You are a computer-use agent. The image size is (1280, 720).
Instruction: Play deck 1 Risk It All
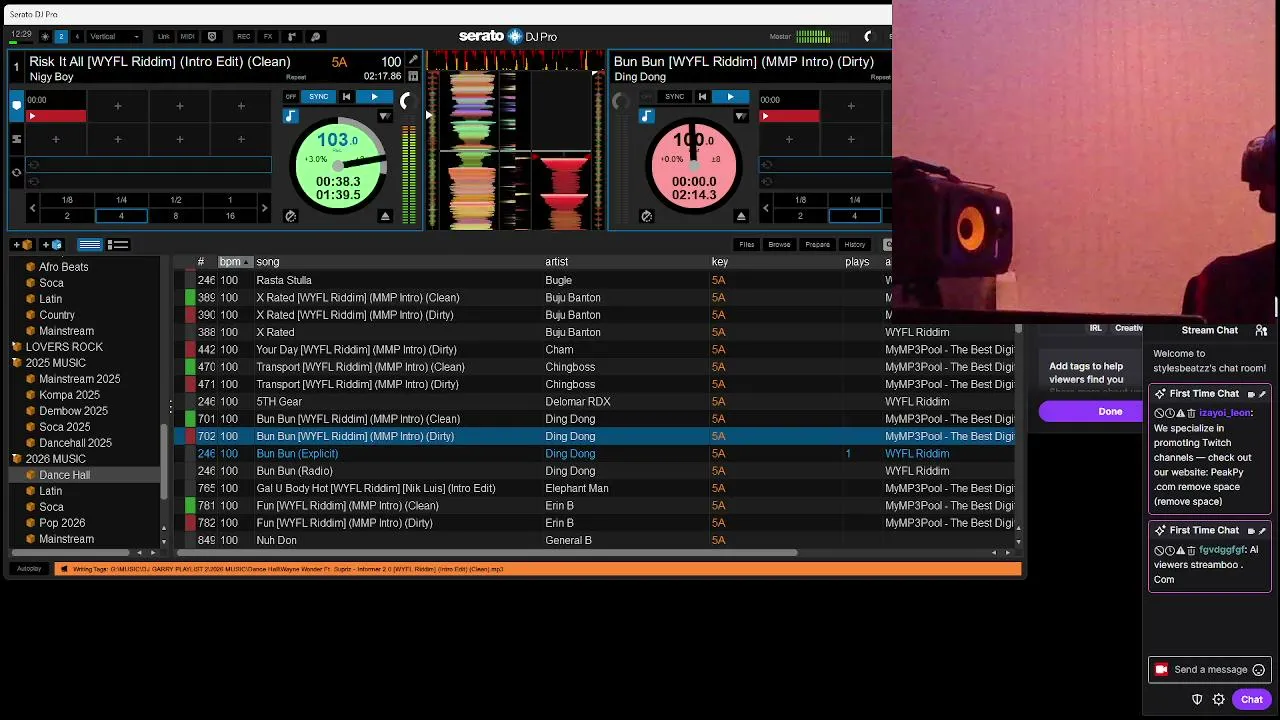pyautogui.click(x=374, y=97)
